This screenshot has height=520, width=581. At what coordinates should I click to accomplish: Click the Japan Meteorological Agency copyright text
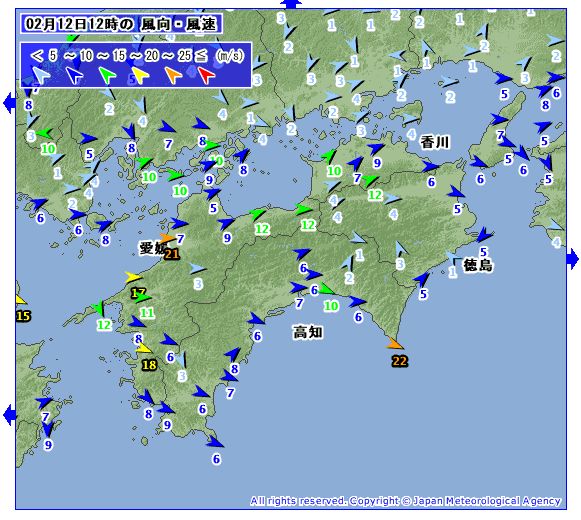click(405, 501)
